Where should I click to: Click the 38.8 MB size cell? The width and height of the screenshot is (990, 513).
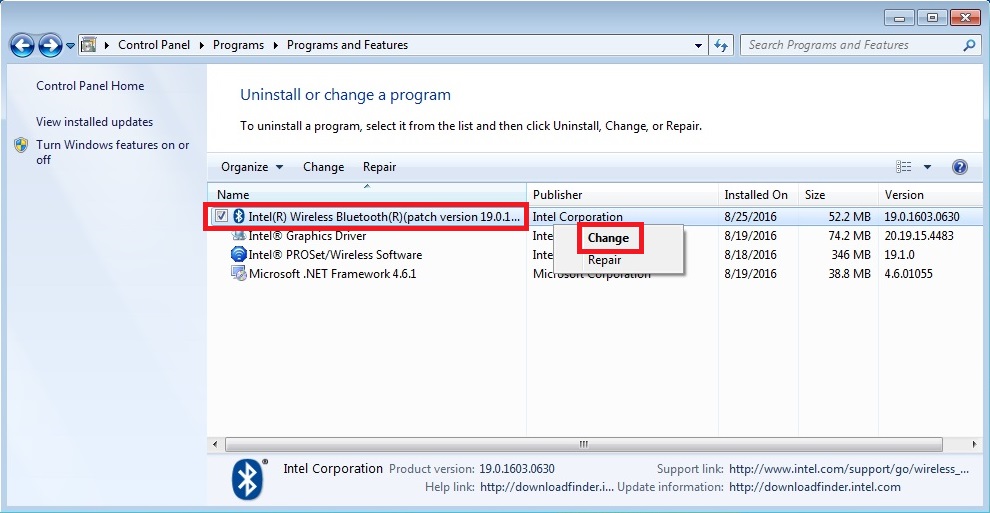pos(849,273)
